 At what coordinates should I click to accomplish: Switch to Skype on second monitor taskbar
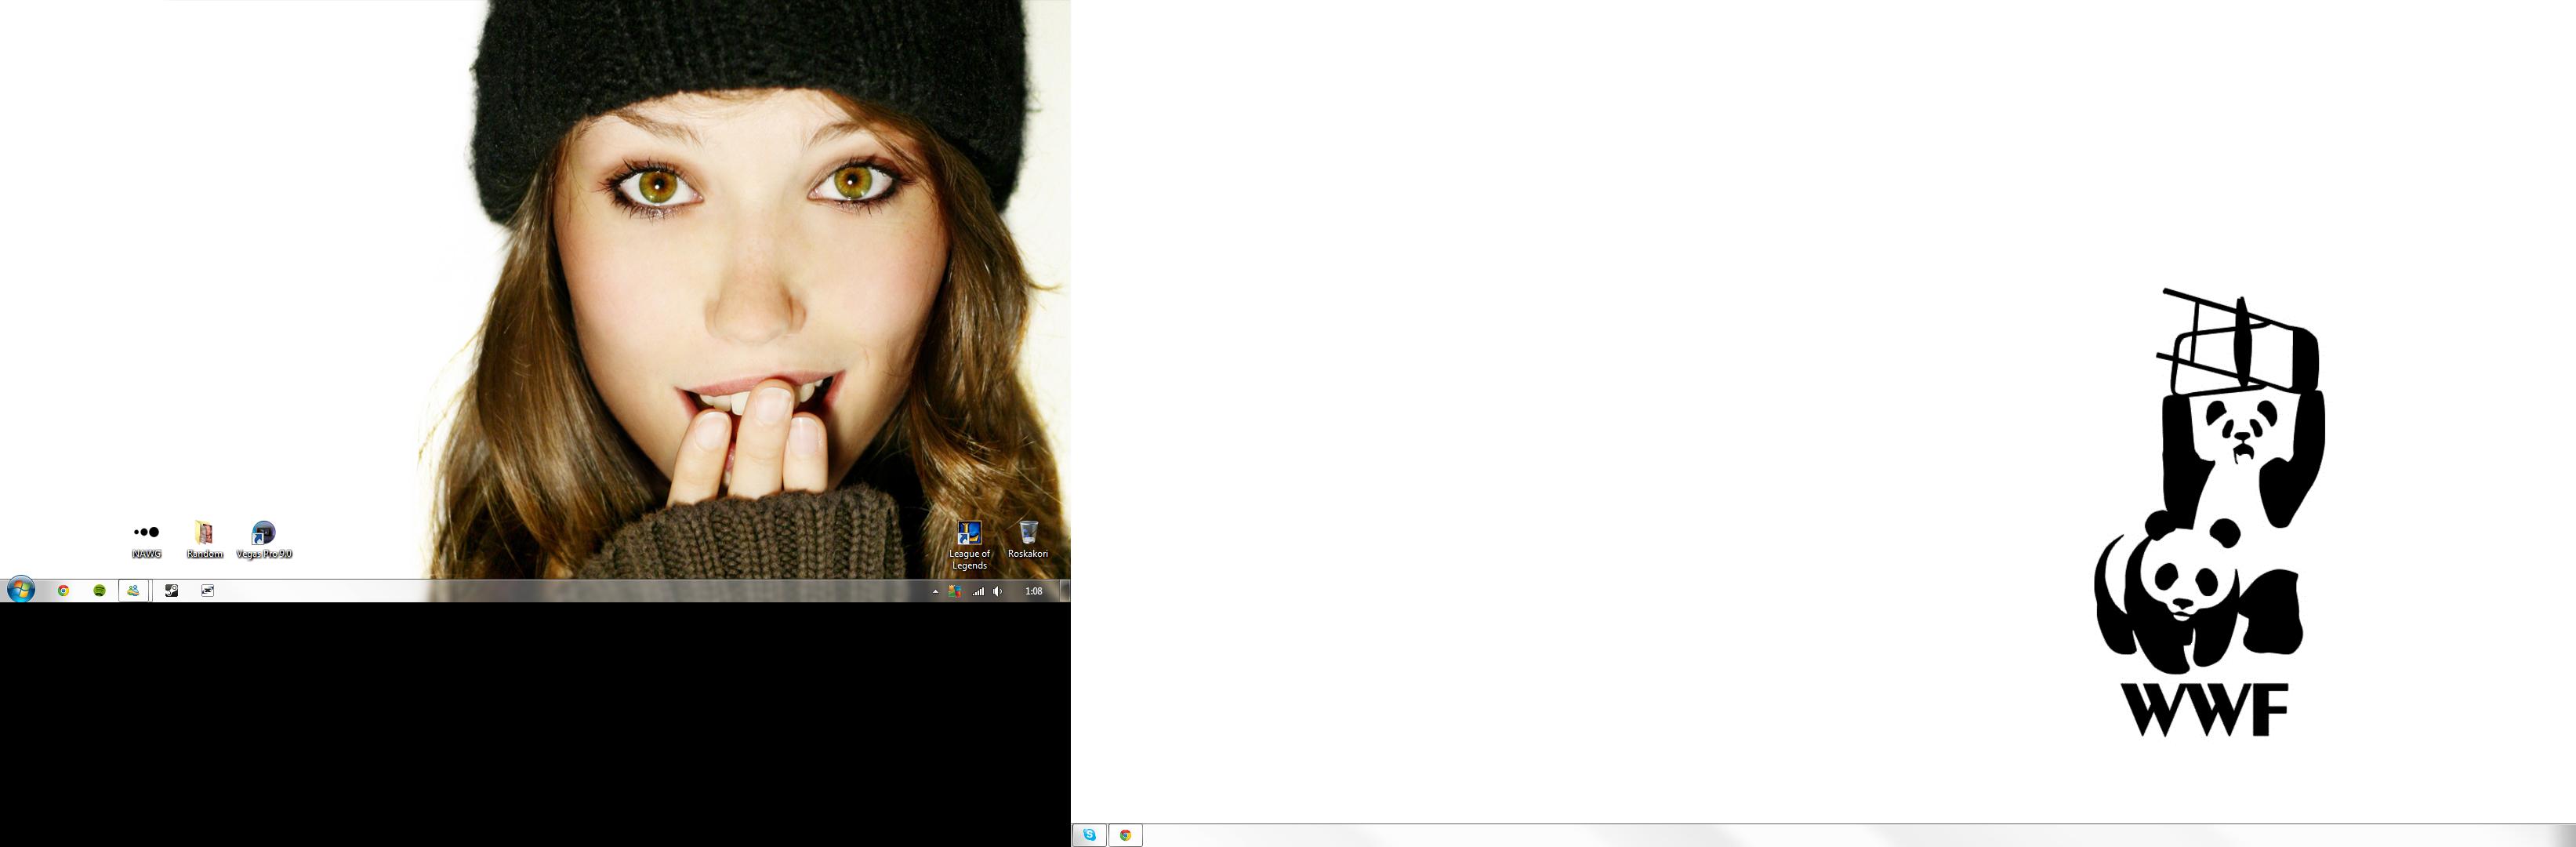click(1089, 835)
